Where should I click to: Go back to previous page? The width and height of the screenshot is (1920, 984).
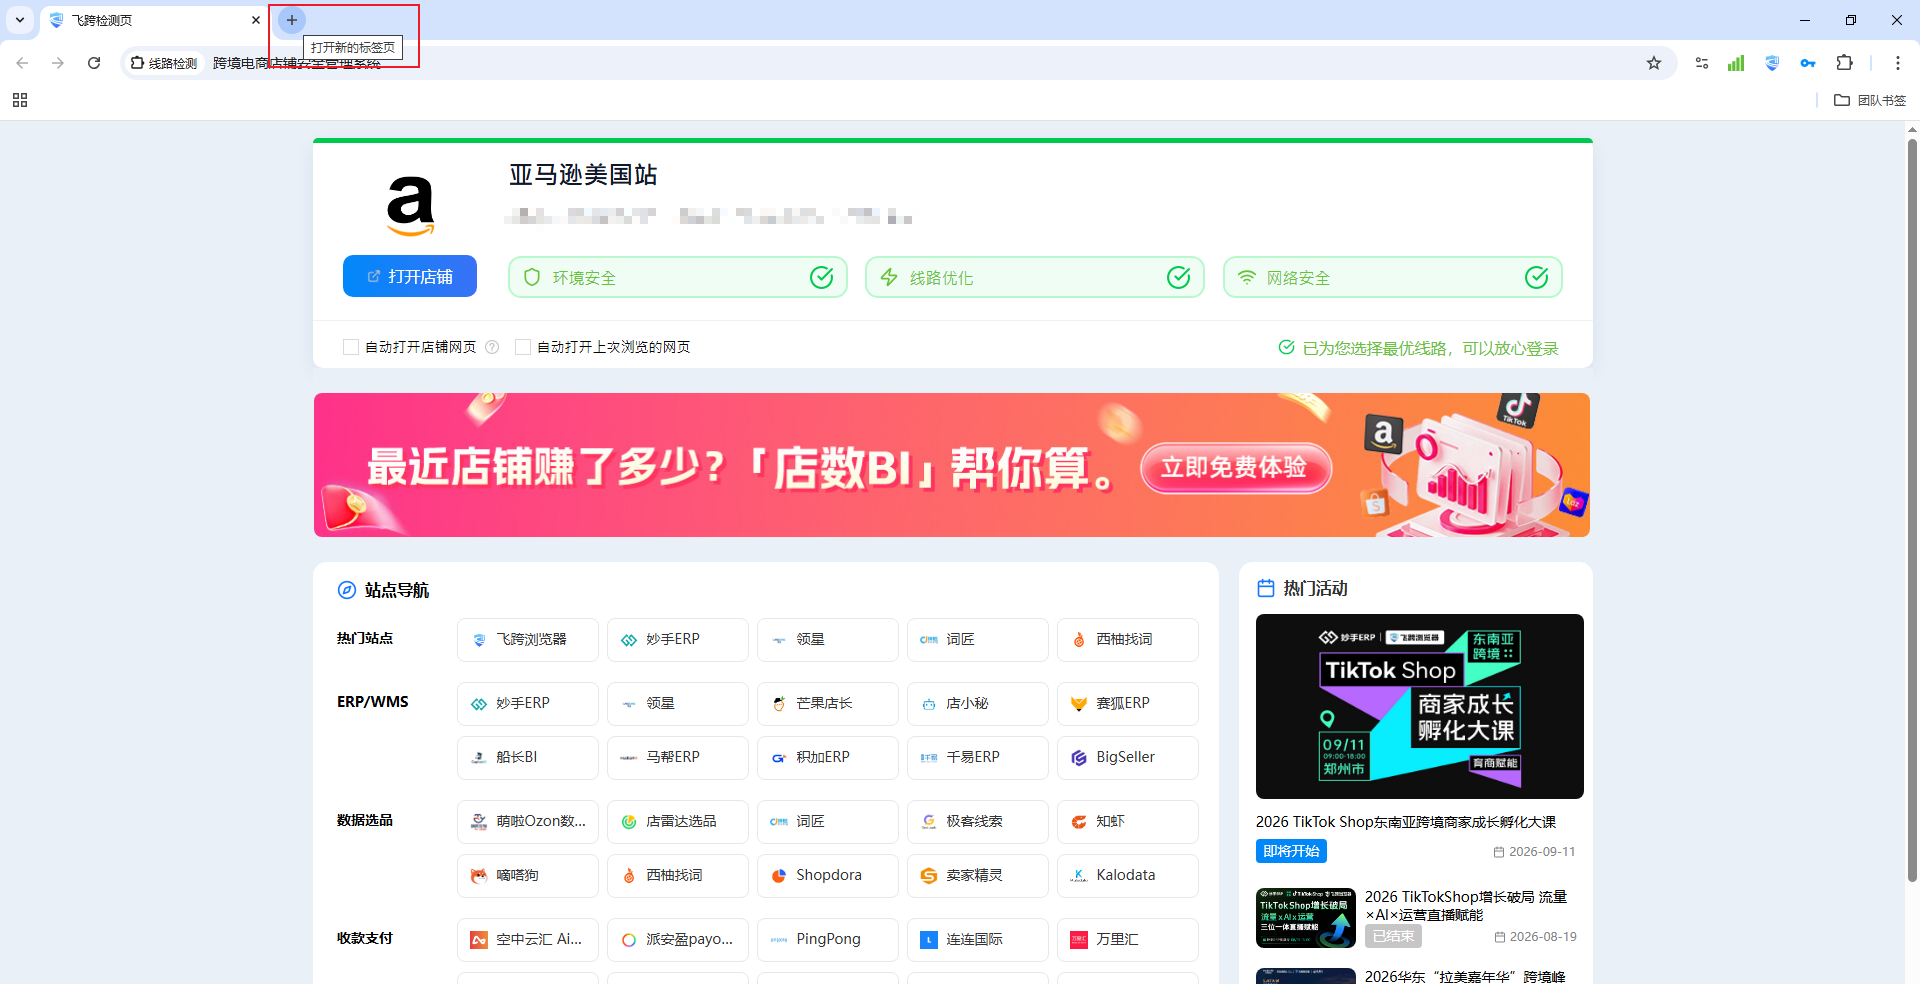(22, 63)
